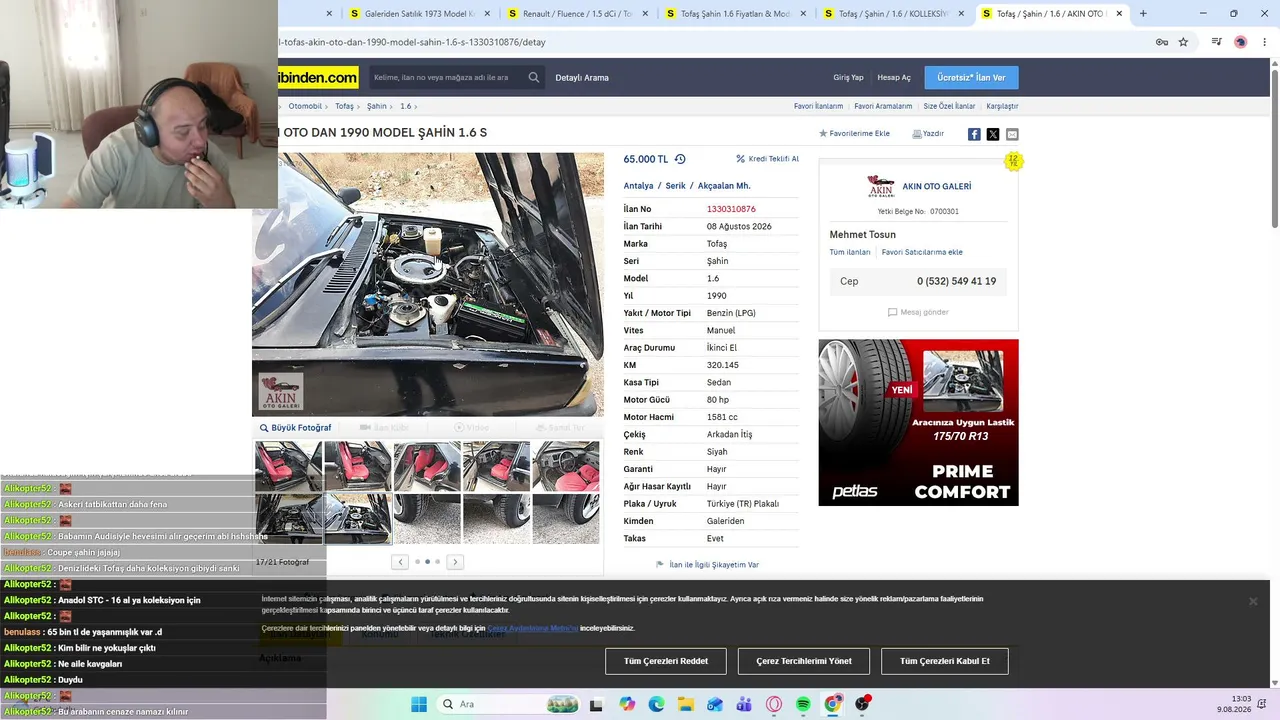The width and height of the screenshot is (1280, 720).
Task: Open Opera browser from the taskbar
Action: [774, 704]
